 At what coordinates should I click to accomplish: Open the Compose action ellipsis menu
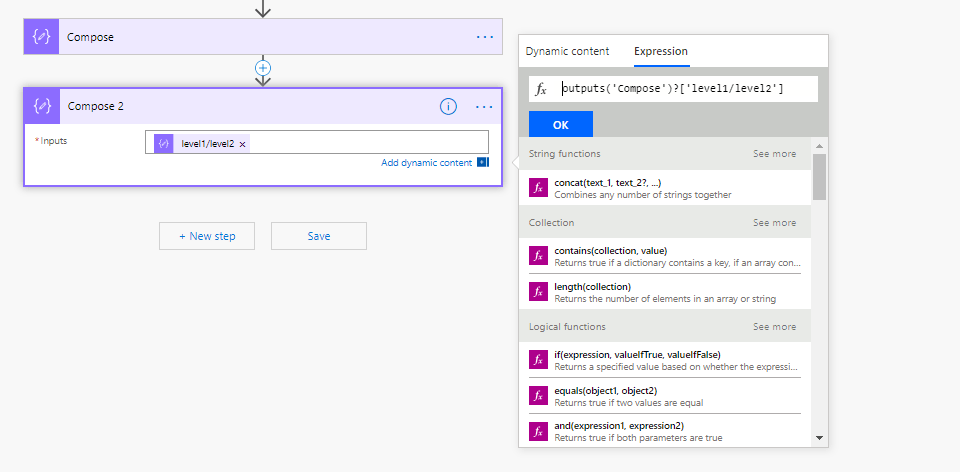point(485,37)
